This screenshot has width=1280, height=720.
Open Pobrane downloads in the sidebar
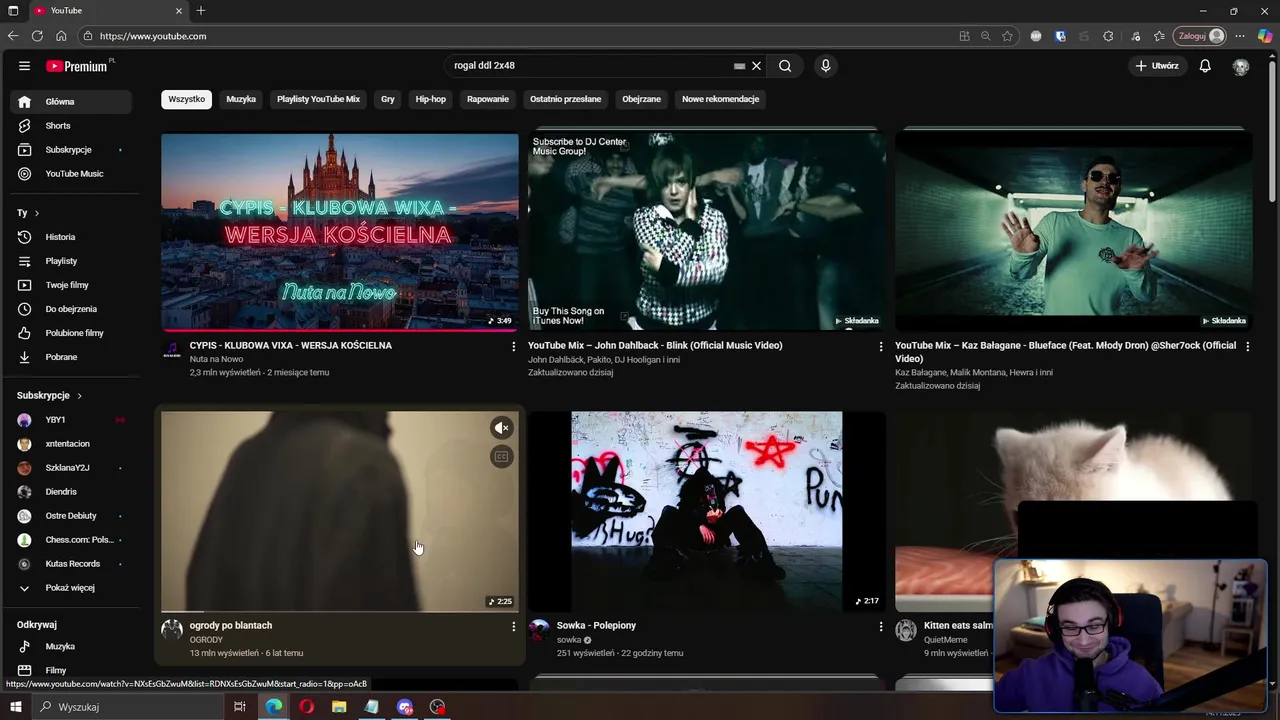[x=71, y=357]
